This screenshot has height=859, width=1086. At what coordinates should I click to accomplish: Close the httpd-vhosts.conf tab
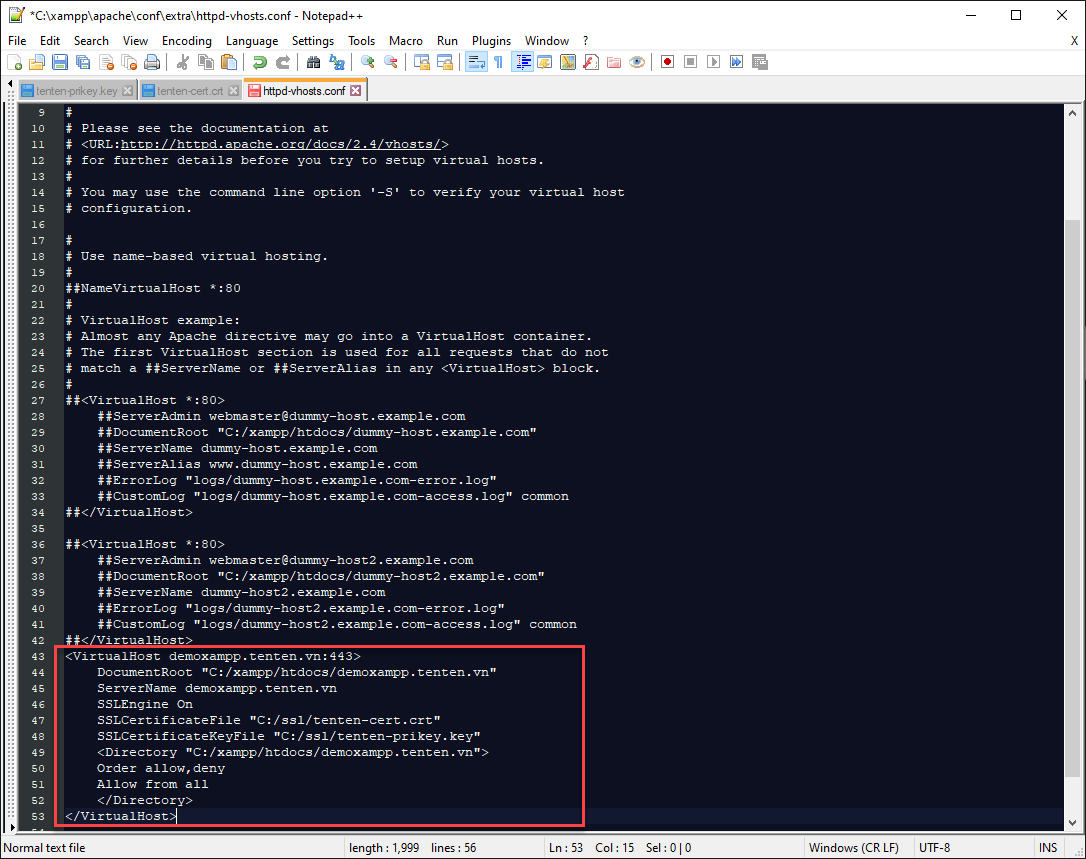pyautogui.click(x=355, y=91)
